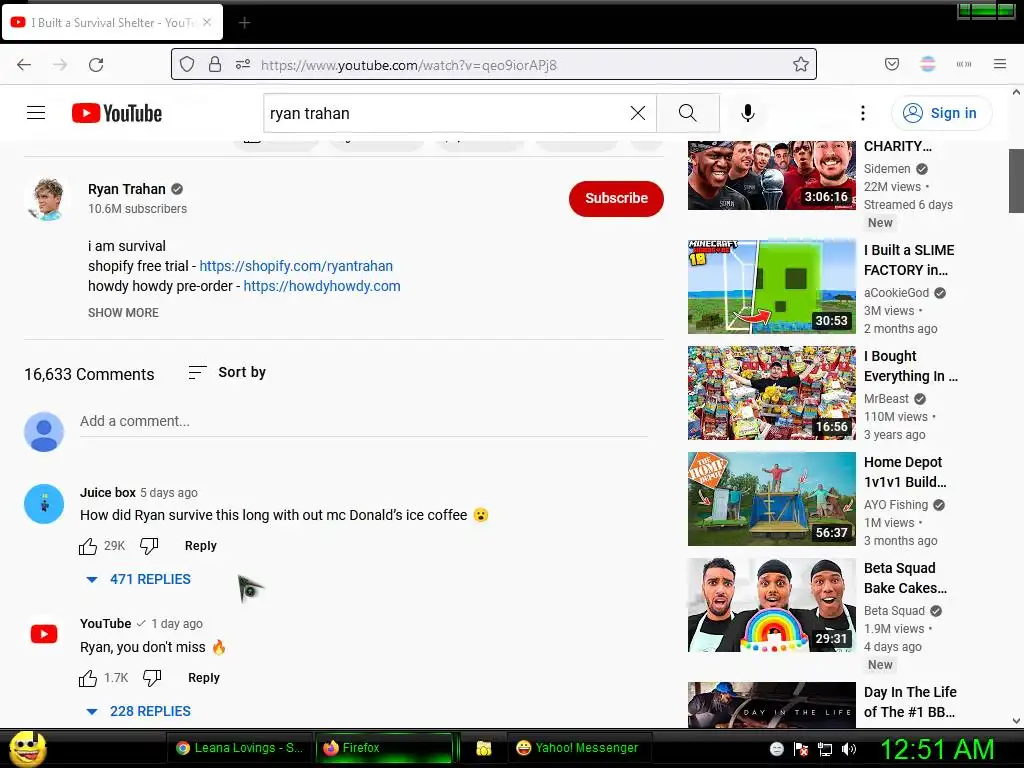Open the smiley start button

(27, 748)
